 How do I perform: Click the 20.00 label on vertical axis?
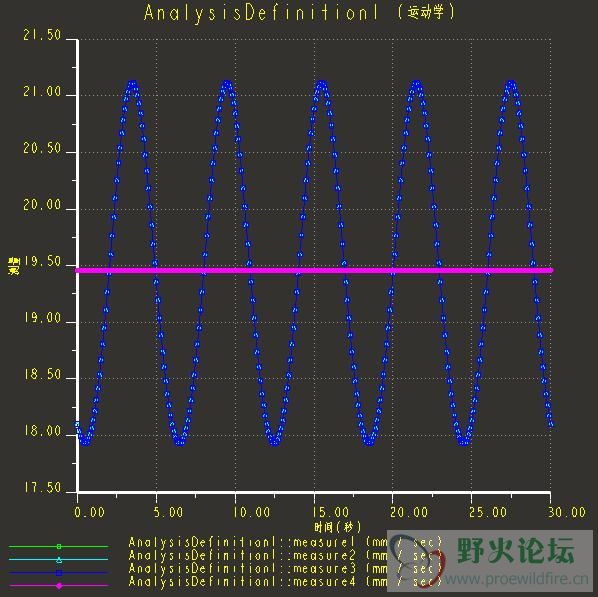coord(42,205)
